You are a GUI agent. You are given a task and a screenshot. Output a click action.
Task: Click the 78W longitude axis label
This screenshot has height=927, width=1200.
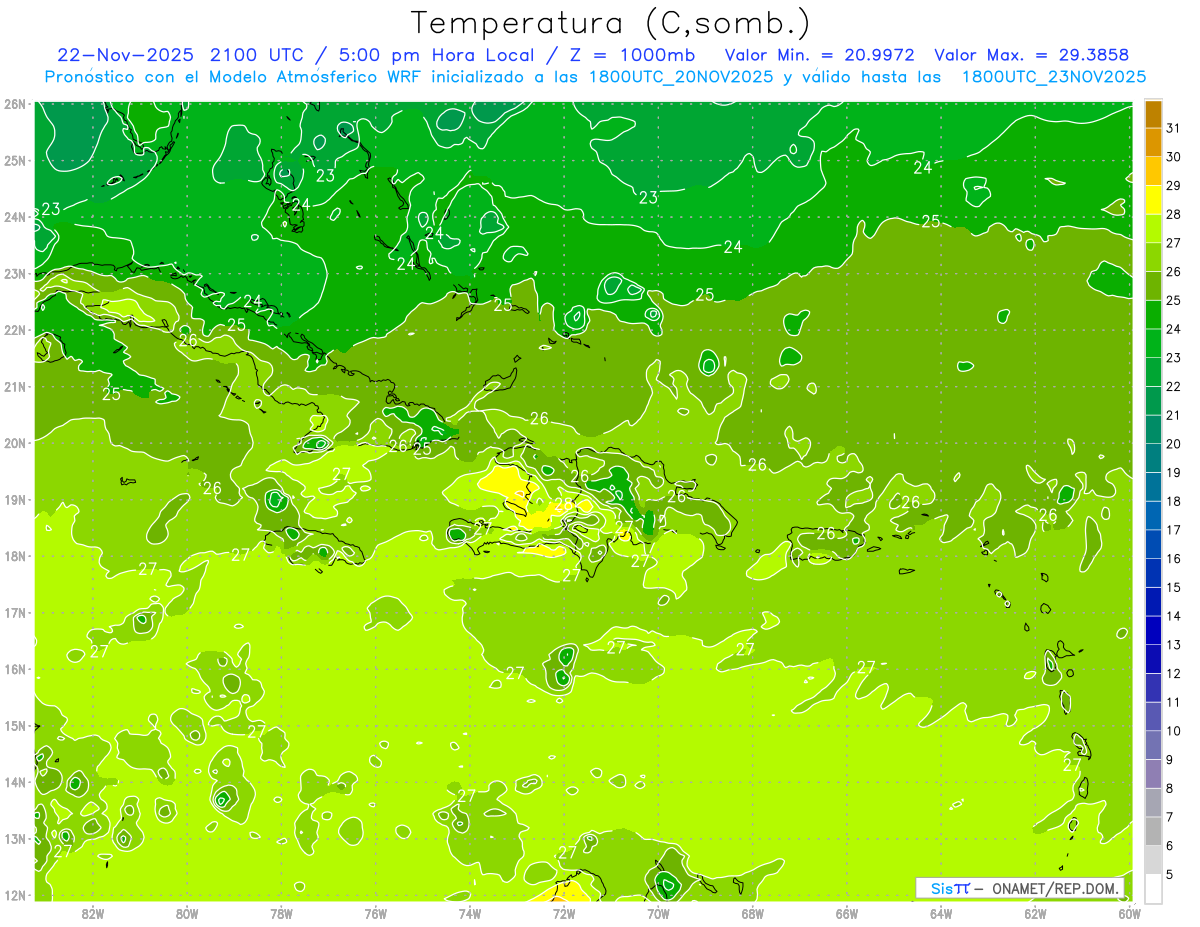pos(281,913)
